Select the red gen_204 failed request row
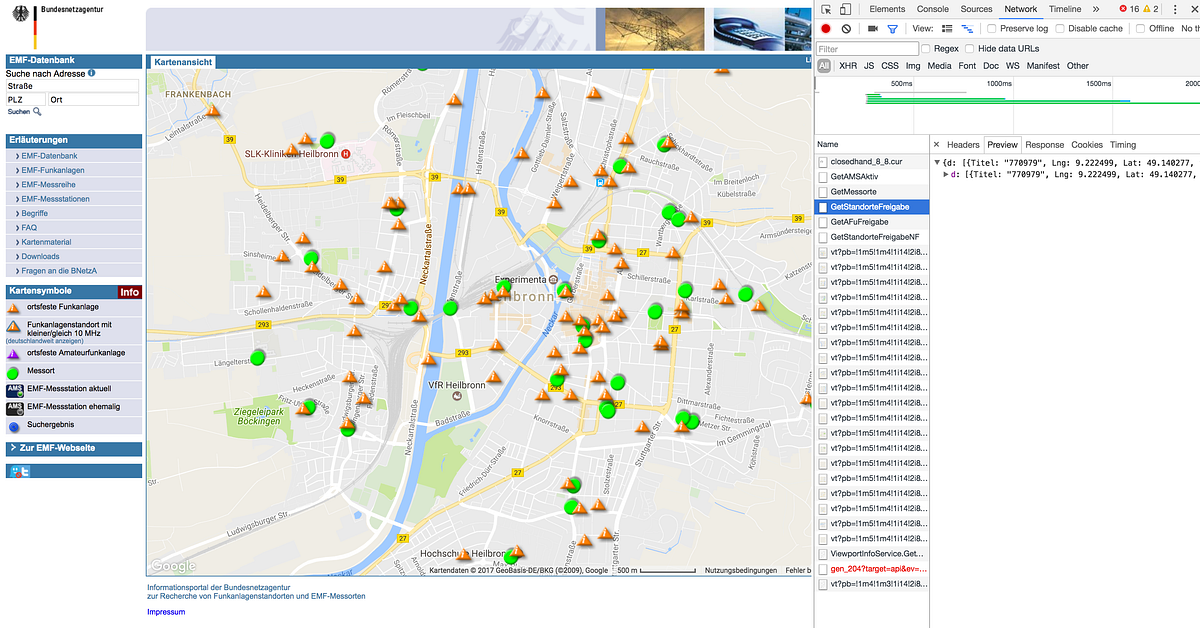 coord(872,568)
